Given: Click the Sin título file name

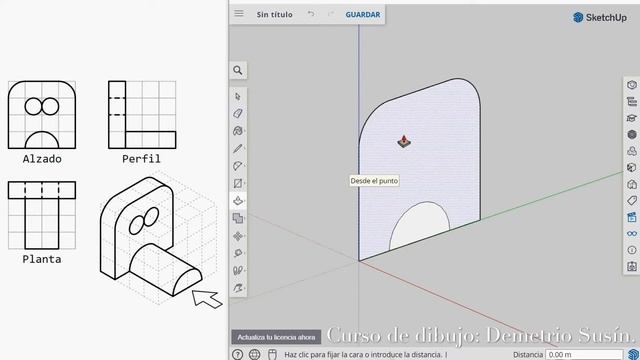Looking at the screenshot, I should click(274, 14).
